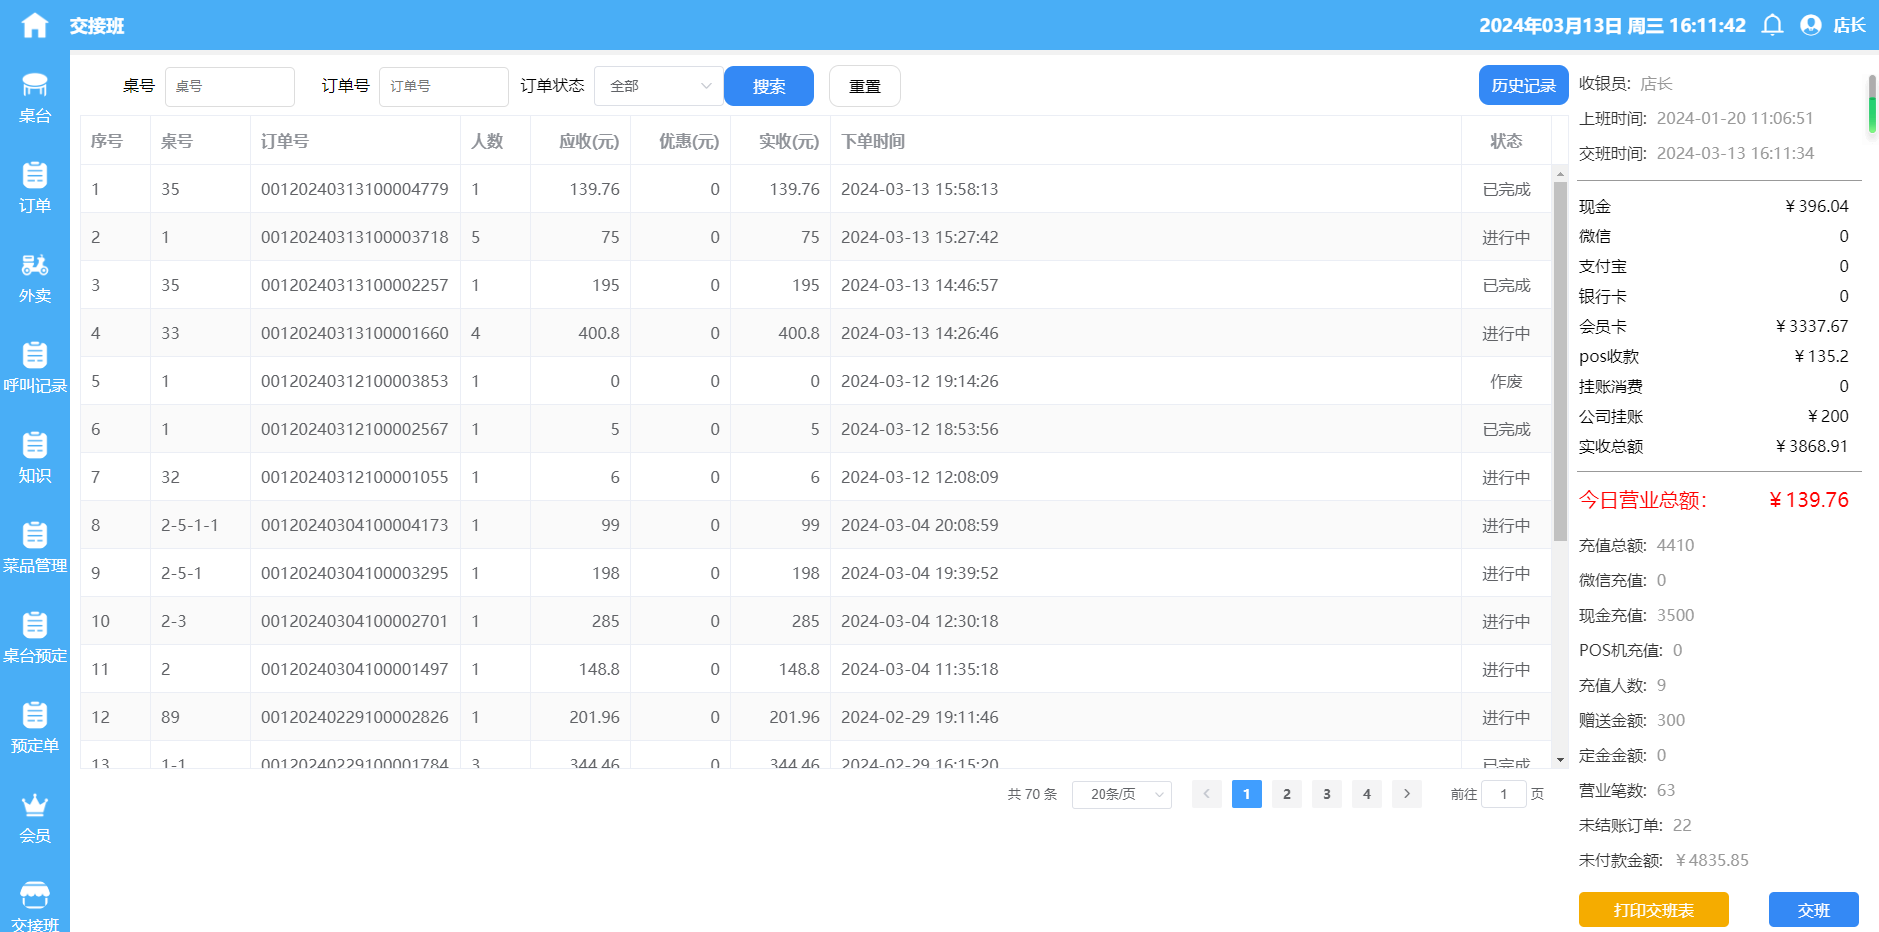
Task: Click order time 2024-03-04 19:39:52
Action: click(920, 573)
